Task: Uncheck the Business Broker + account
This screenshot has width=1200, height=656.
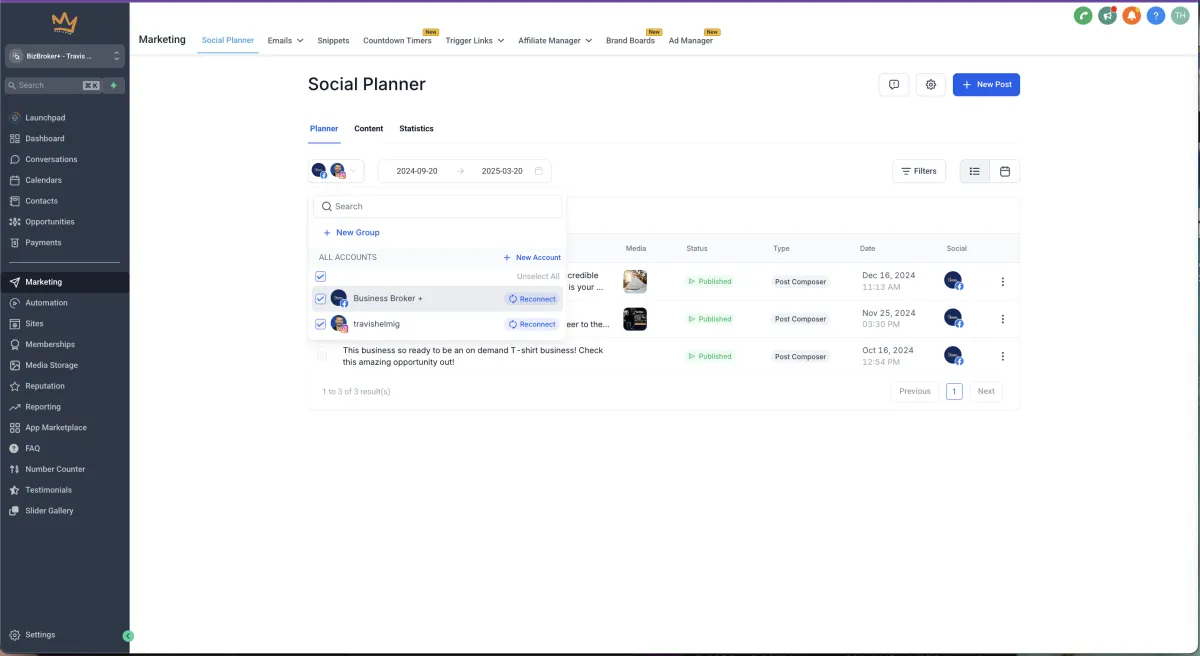Action: point(321,299)
